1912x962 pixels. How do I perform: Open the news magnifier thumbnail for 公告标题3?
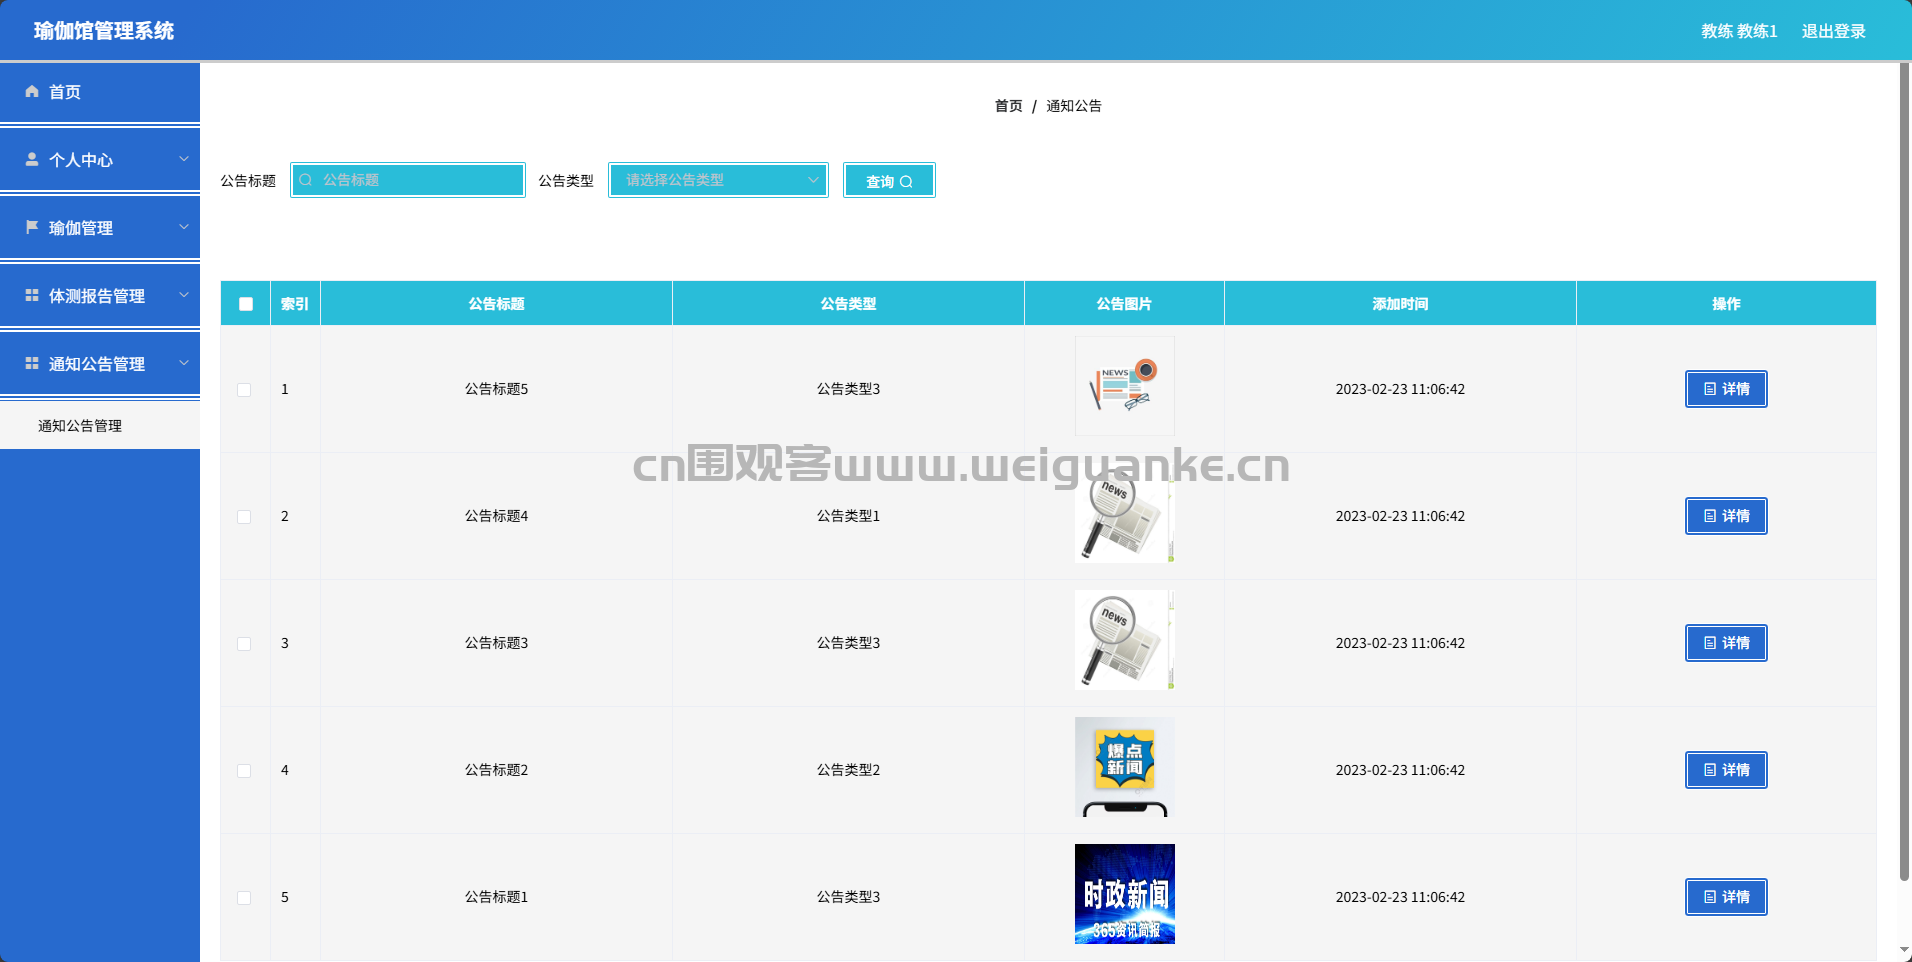pos(1125,640)
